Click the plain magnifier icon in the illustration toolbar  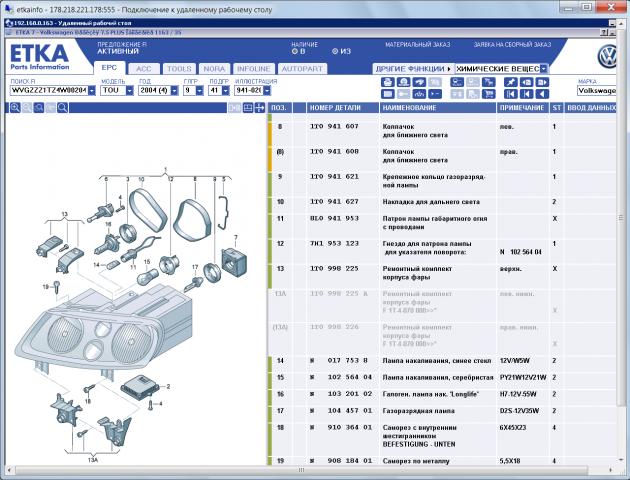[x=62, y=108]
